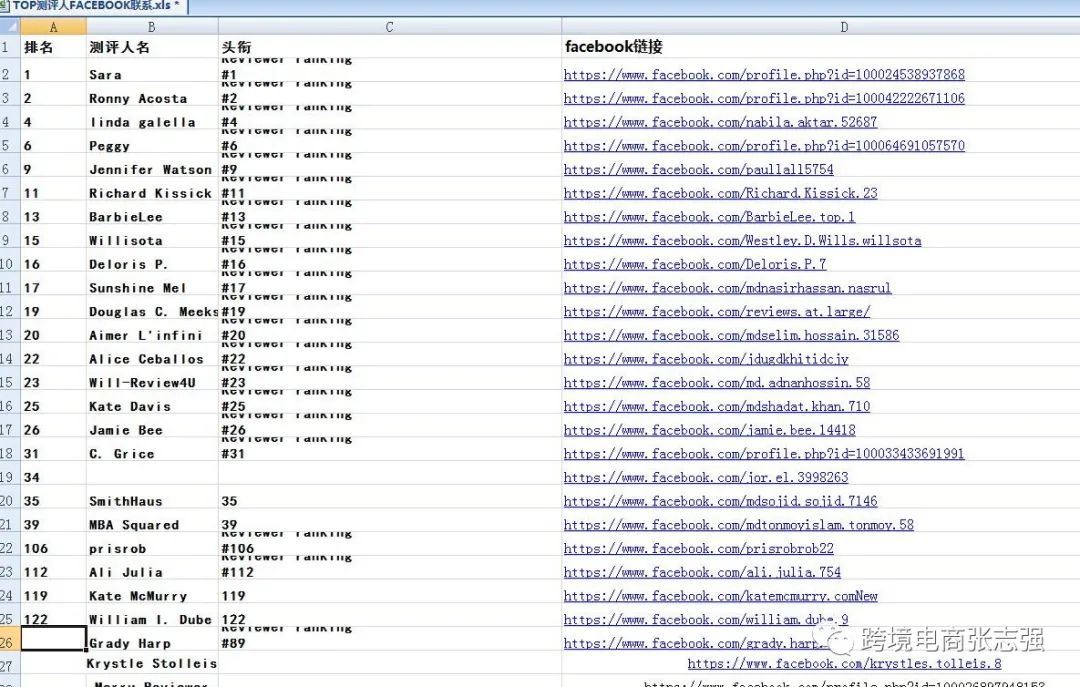
Task: Select the Krystle Stolleis name cell
Action: pyautogui.click(x=152, y=663)
